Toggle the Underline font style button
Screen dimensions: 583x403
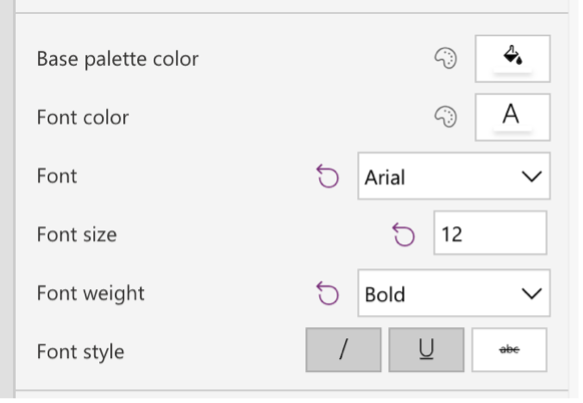[426, 350]
